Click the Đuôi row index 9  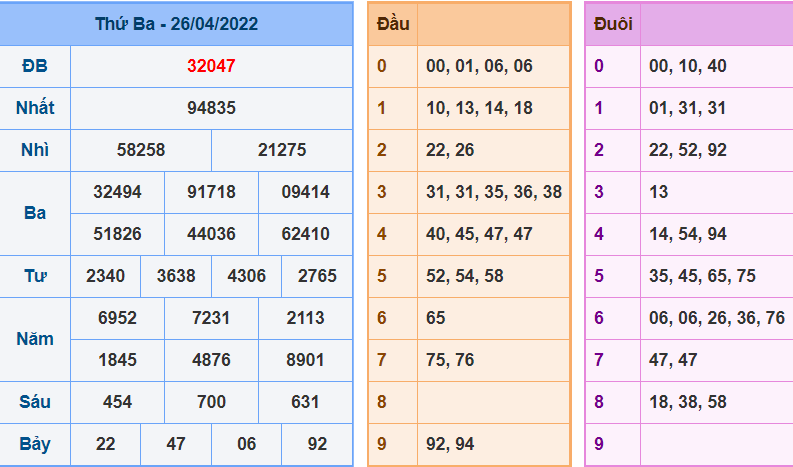click(599, 444)
